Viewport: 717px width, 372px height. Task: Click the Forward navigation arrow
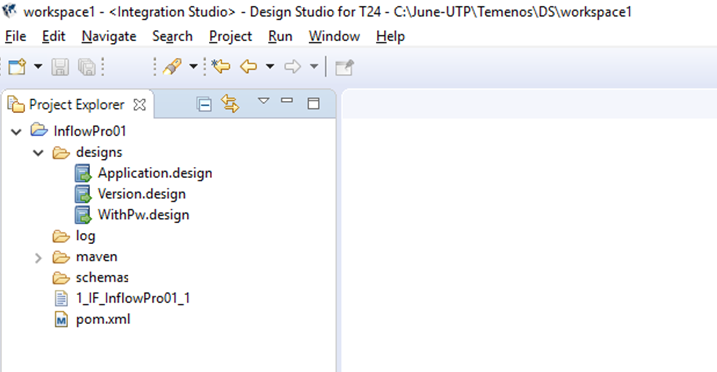click(293, 67)
